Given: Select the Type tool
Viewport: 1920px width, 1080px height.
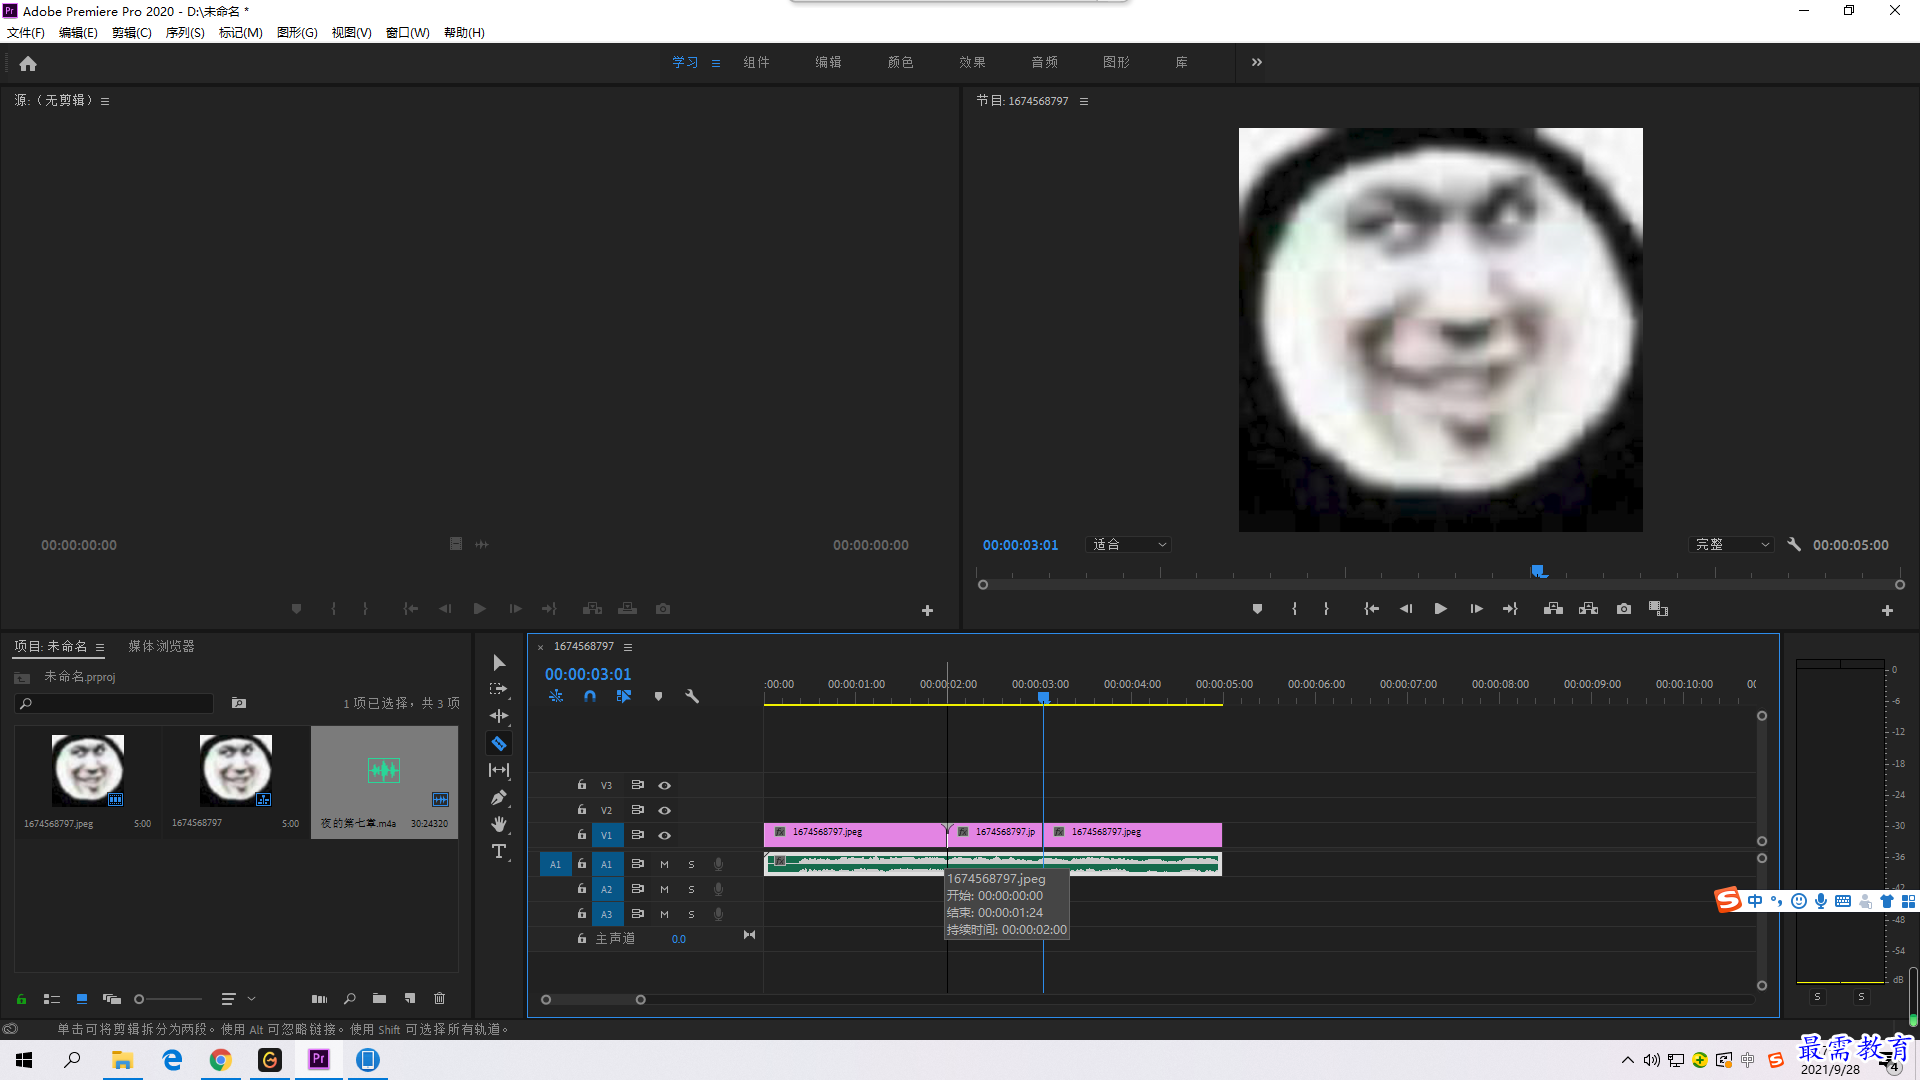Looking at the screenshot, I should [499, 851].
